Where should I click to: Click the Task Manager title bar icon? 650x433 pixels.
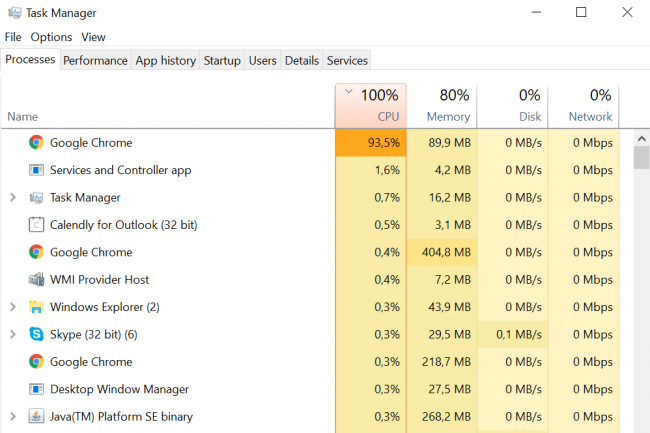tap(15, 13)
